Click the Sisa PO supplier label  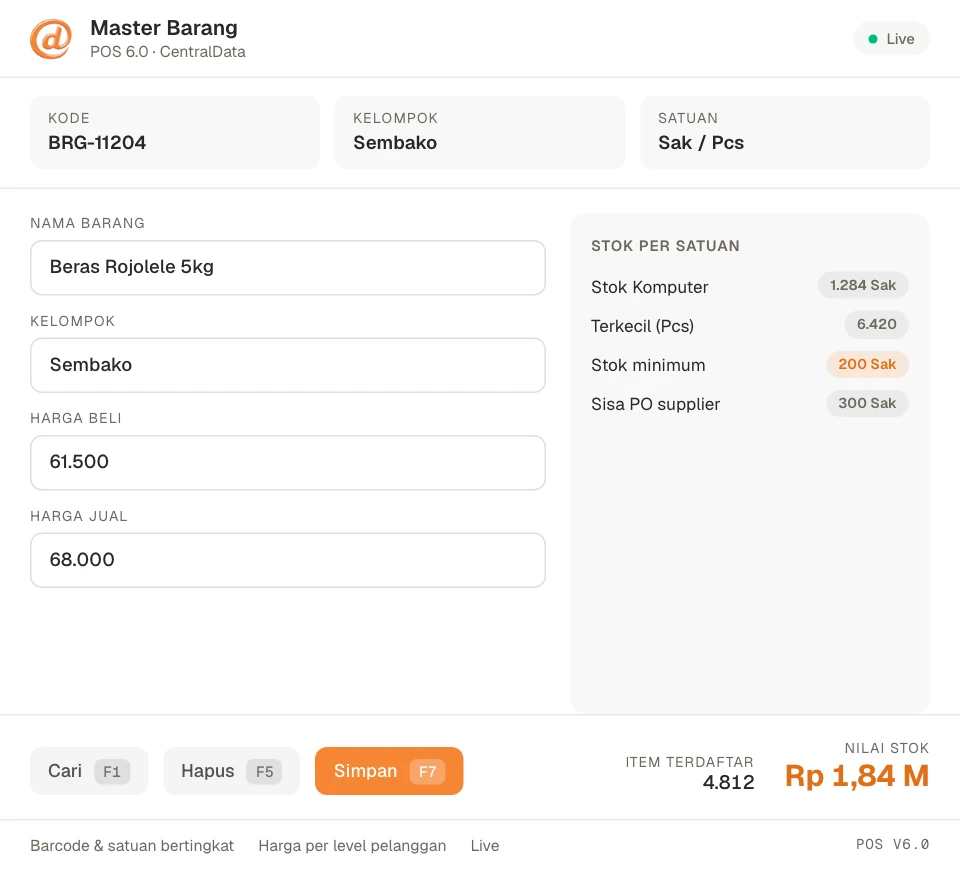click(656, 405)
